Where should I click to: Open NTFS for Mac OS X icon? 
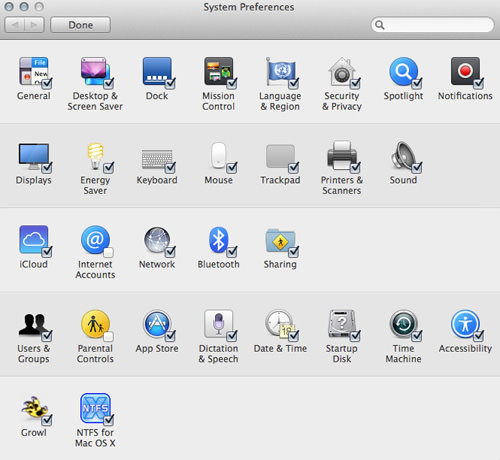click(x=95, y=408)
